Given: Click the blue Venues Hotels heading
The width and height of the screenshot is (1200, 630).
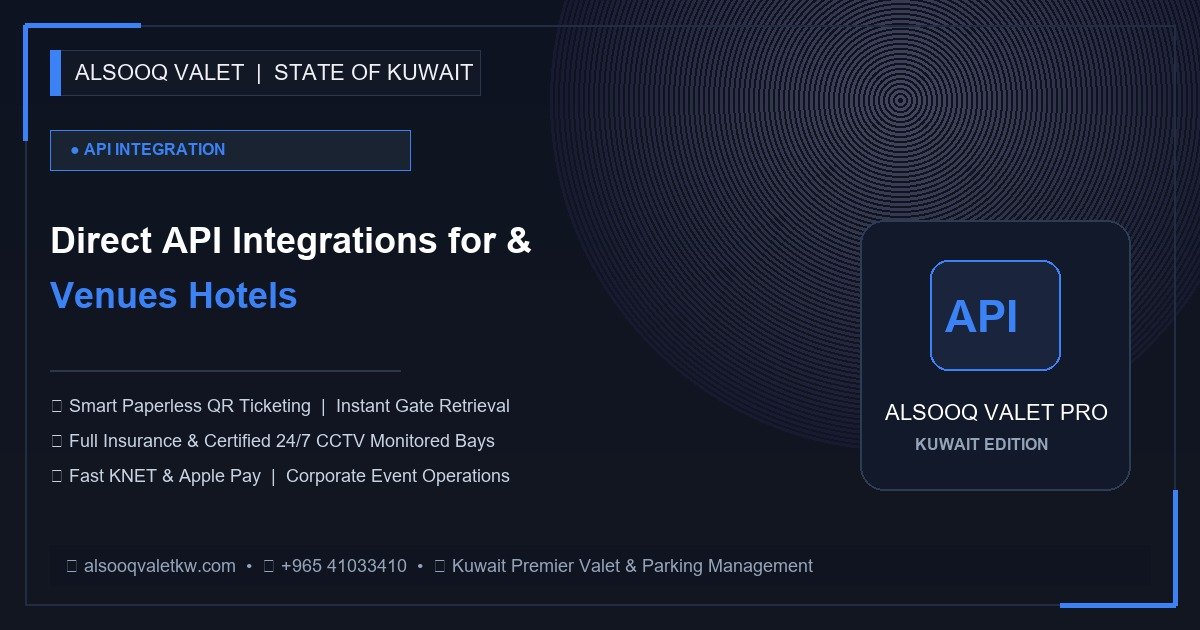Looking at the screenshot, I should [x=174, y=296].
